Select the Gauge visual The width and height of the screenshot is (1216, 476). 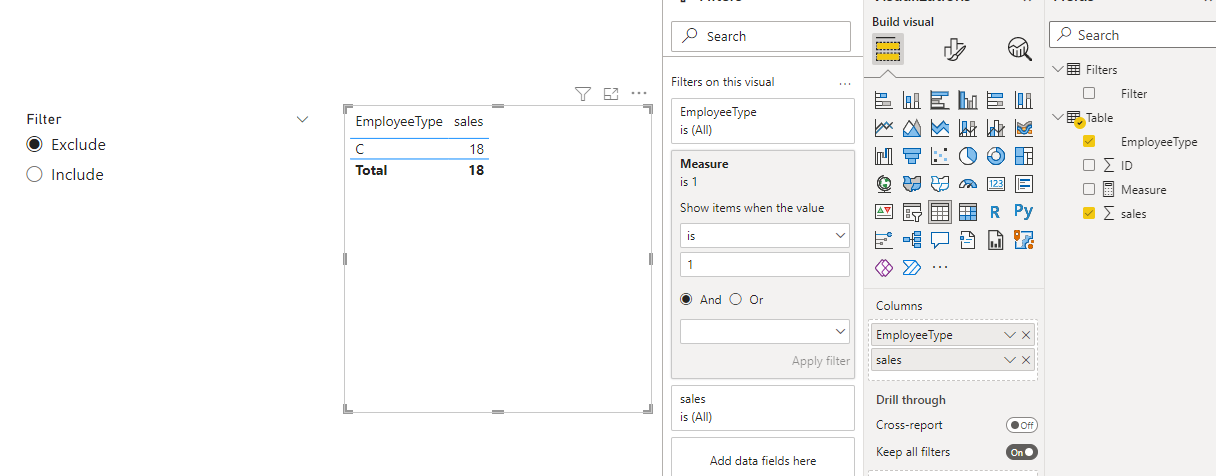(968, 184)
